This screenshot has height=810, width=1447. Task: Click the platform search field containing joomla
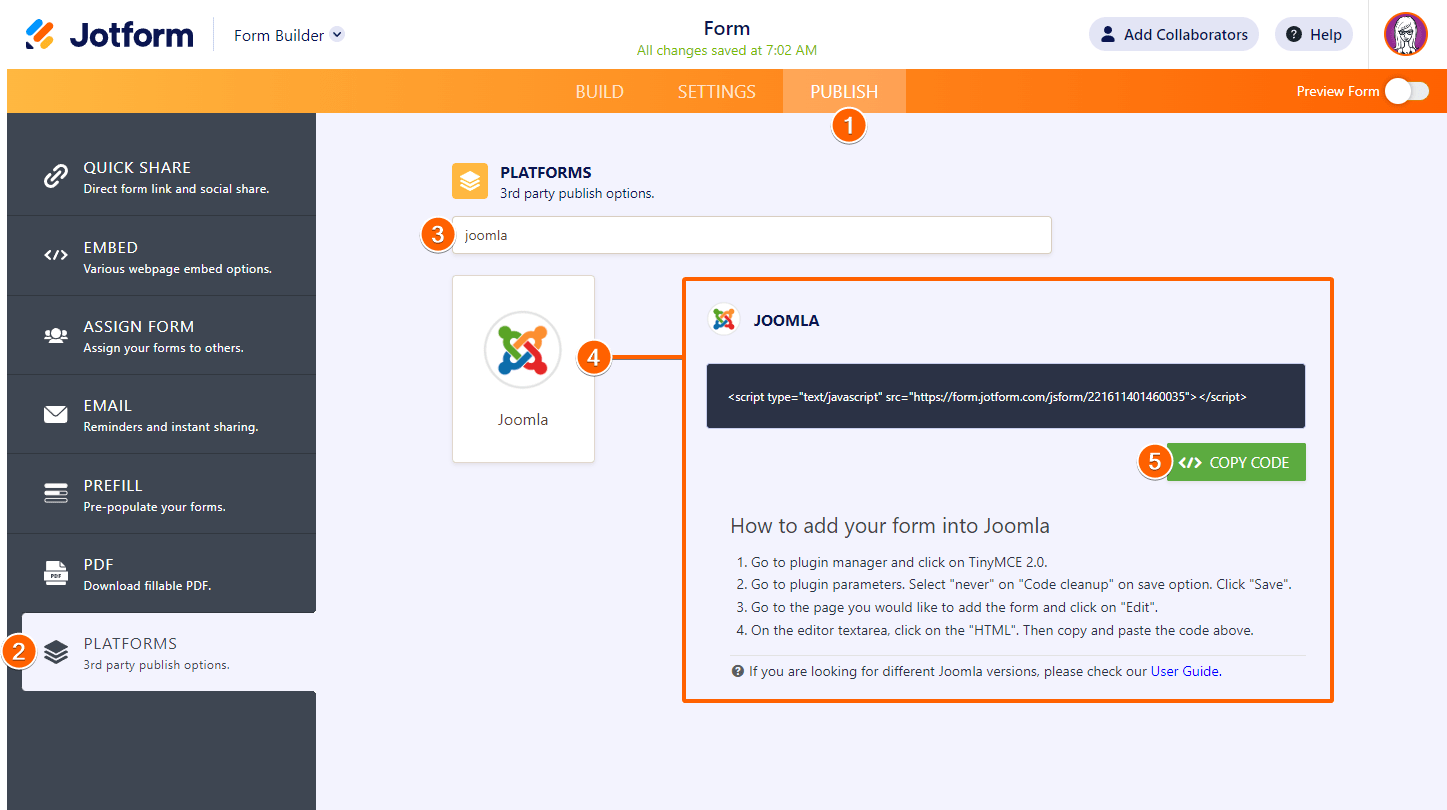(752, 235)
